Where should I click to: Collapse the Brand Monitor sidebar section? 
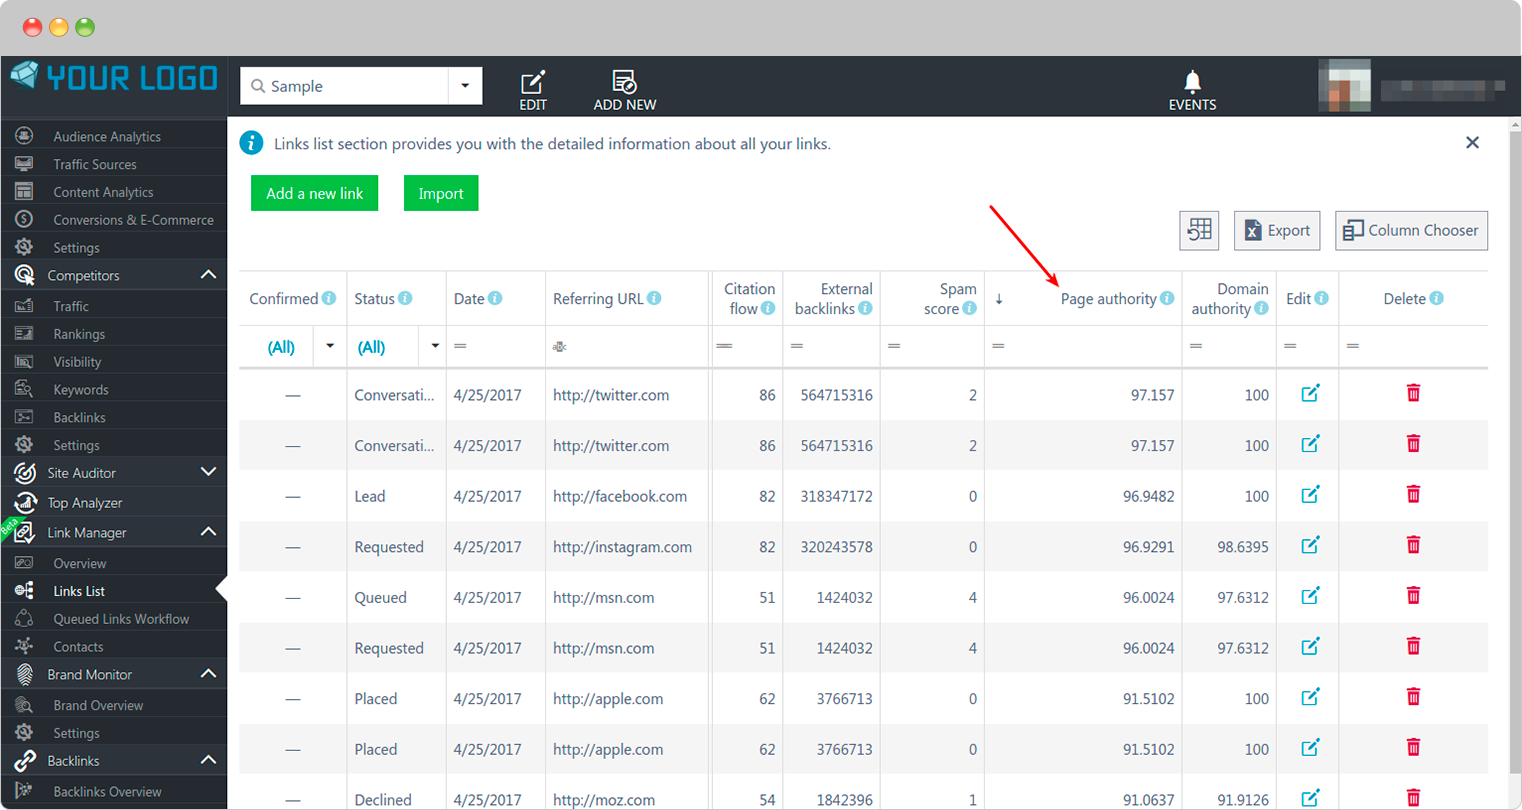(x=208, y=674)
